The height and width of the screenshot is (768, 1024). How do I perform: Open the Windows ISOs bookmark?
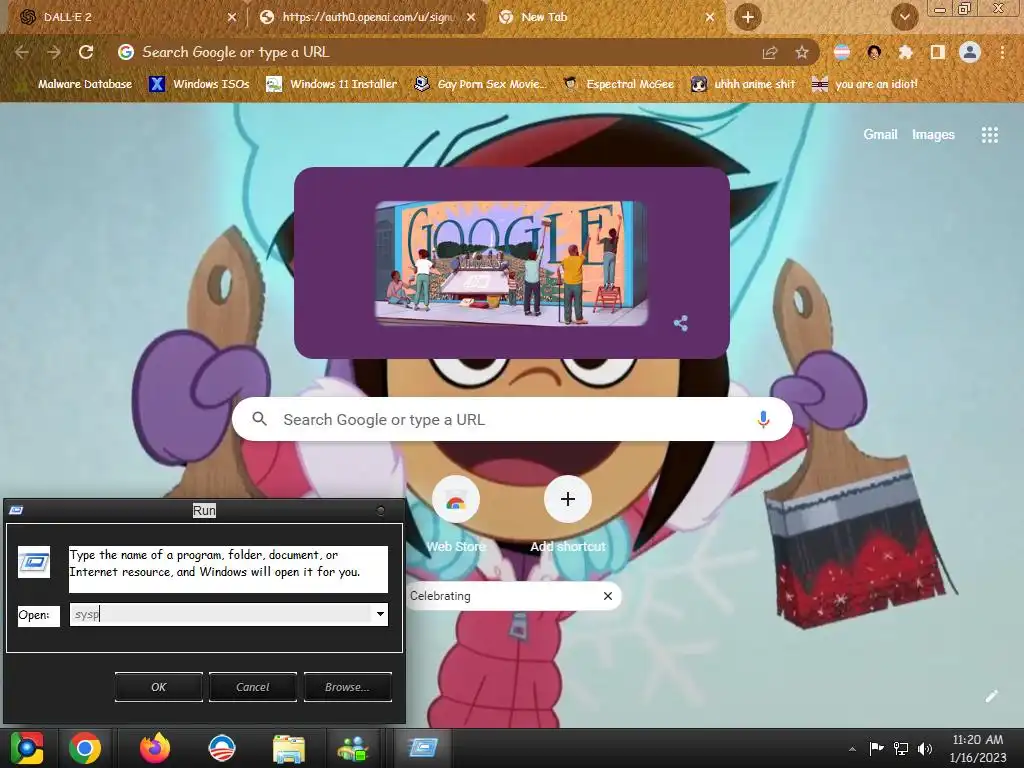[x=199, y=84]
